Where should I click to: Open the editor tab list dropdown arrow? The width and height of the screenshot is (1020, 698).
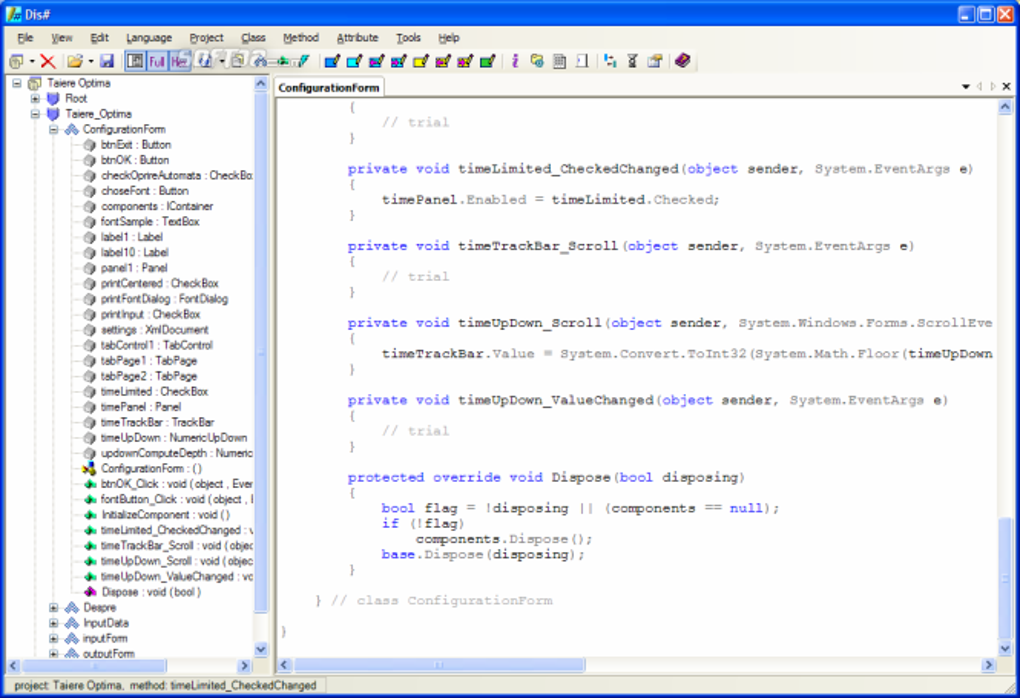pos(964,87)
